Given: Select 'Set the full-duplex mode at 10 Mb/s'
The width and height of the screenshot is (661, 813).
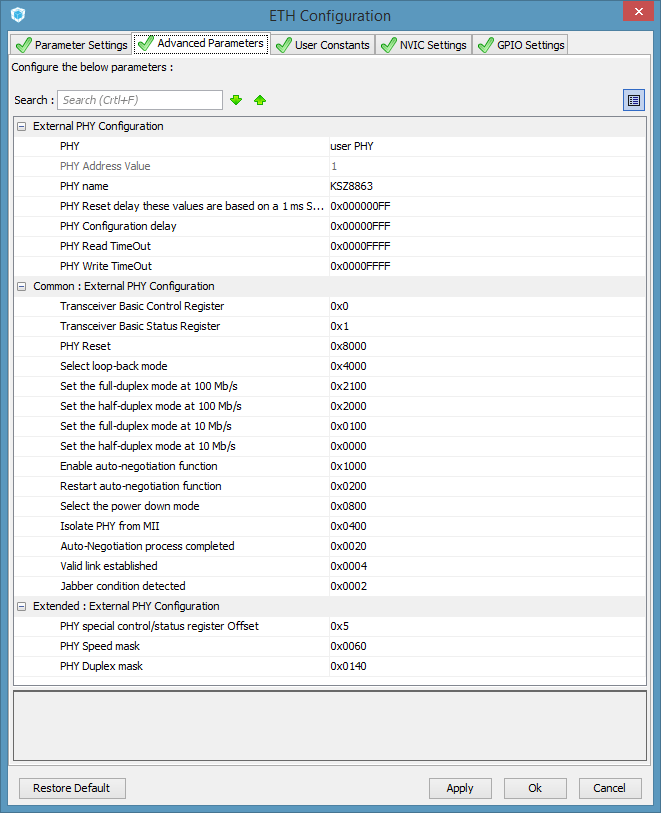Looking at the screenshot, I should tap(330, 426).
